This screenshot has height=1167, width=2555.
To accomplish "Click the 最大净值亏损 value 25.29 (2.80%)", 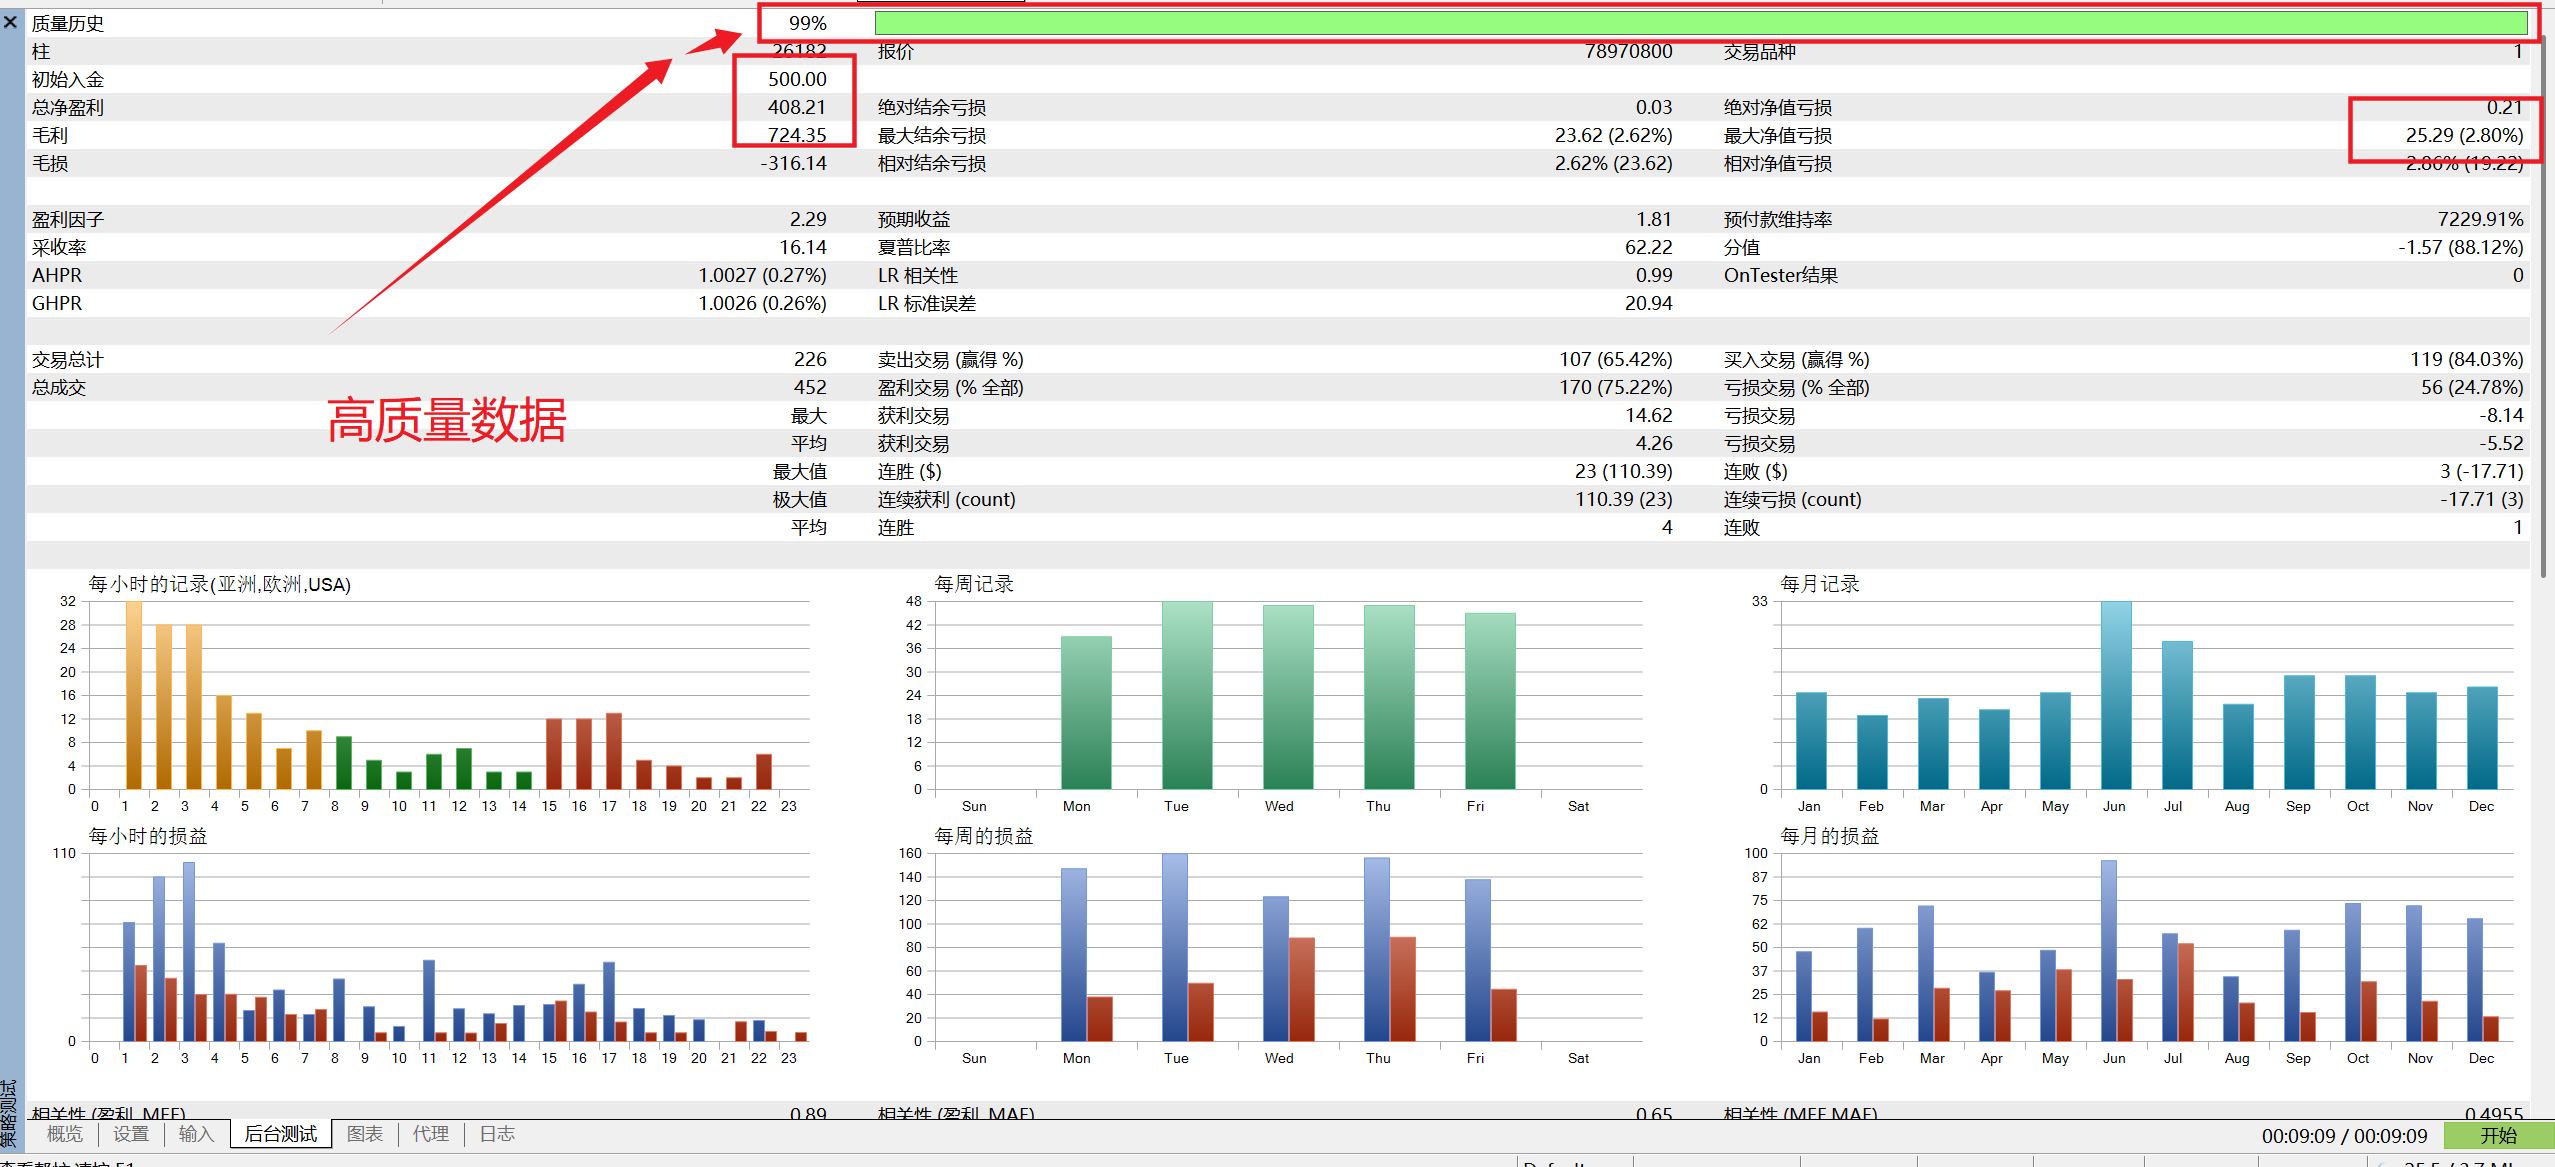I will 2464,135.
